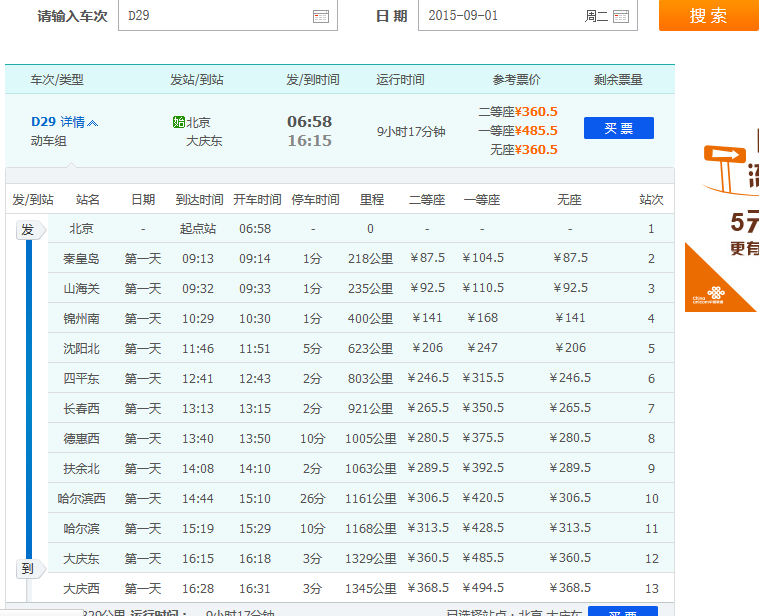Click the 到 arrival marker on the route line
759x616 pixels.
click(28, 568)
